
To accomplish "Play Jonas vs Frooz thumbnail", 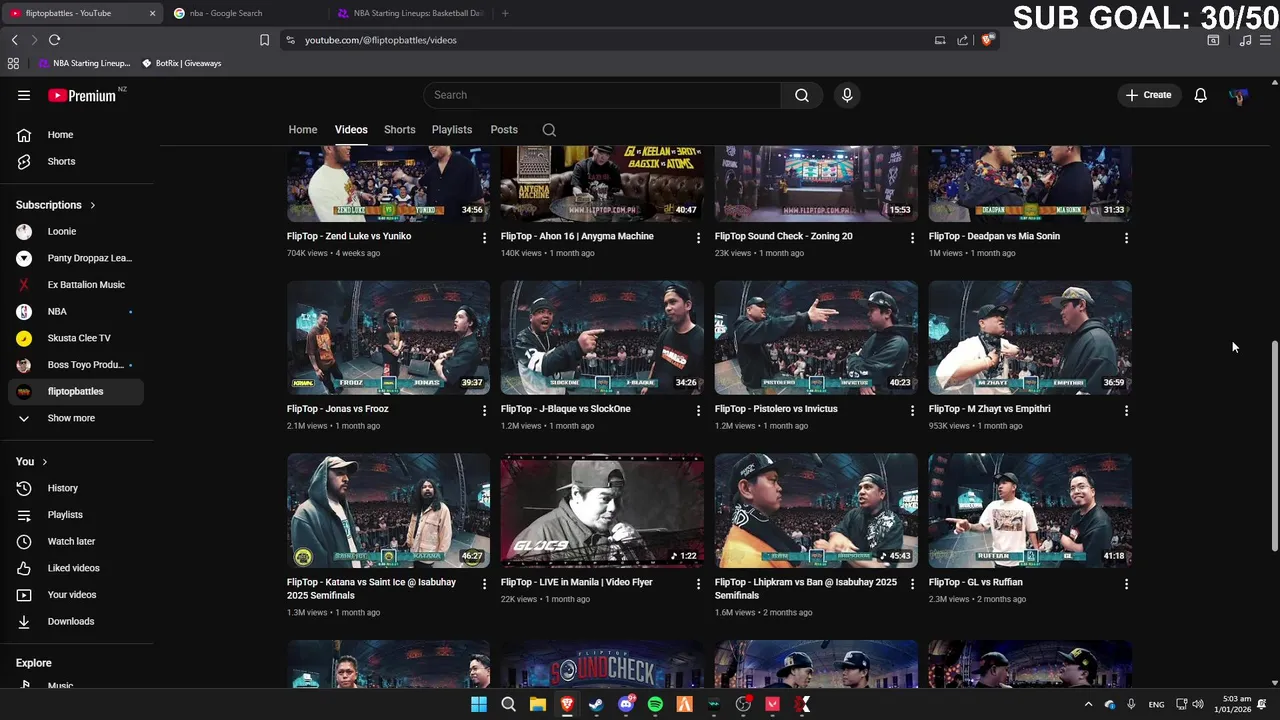I will [388, 337].
